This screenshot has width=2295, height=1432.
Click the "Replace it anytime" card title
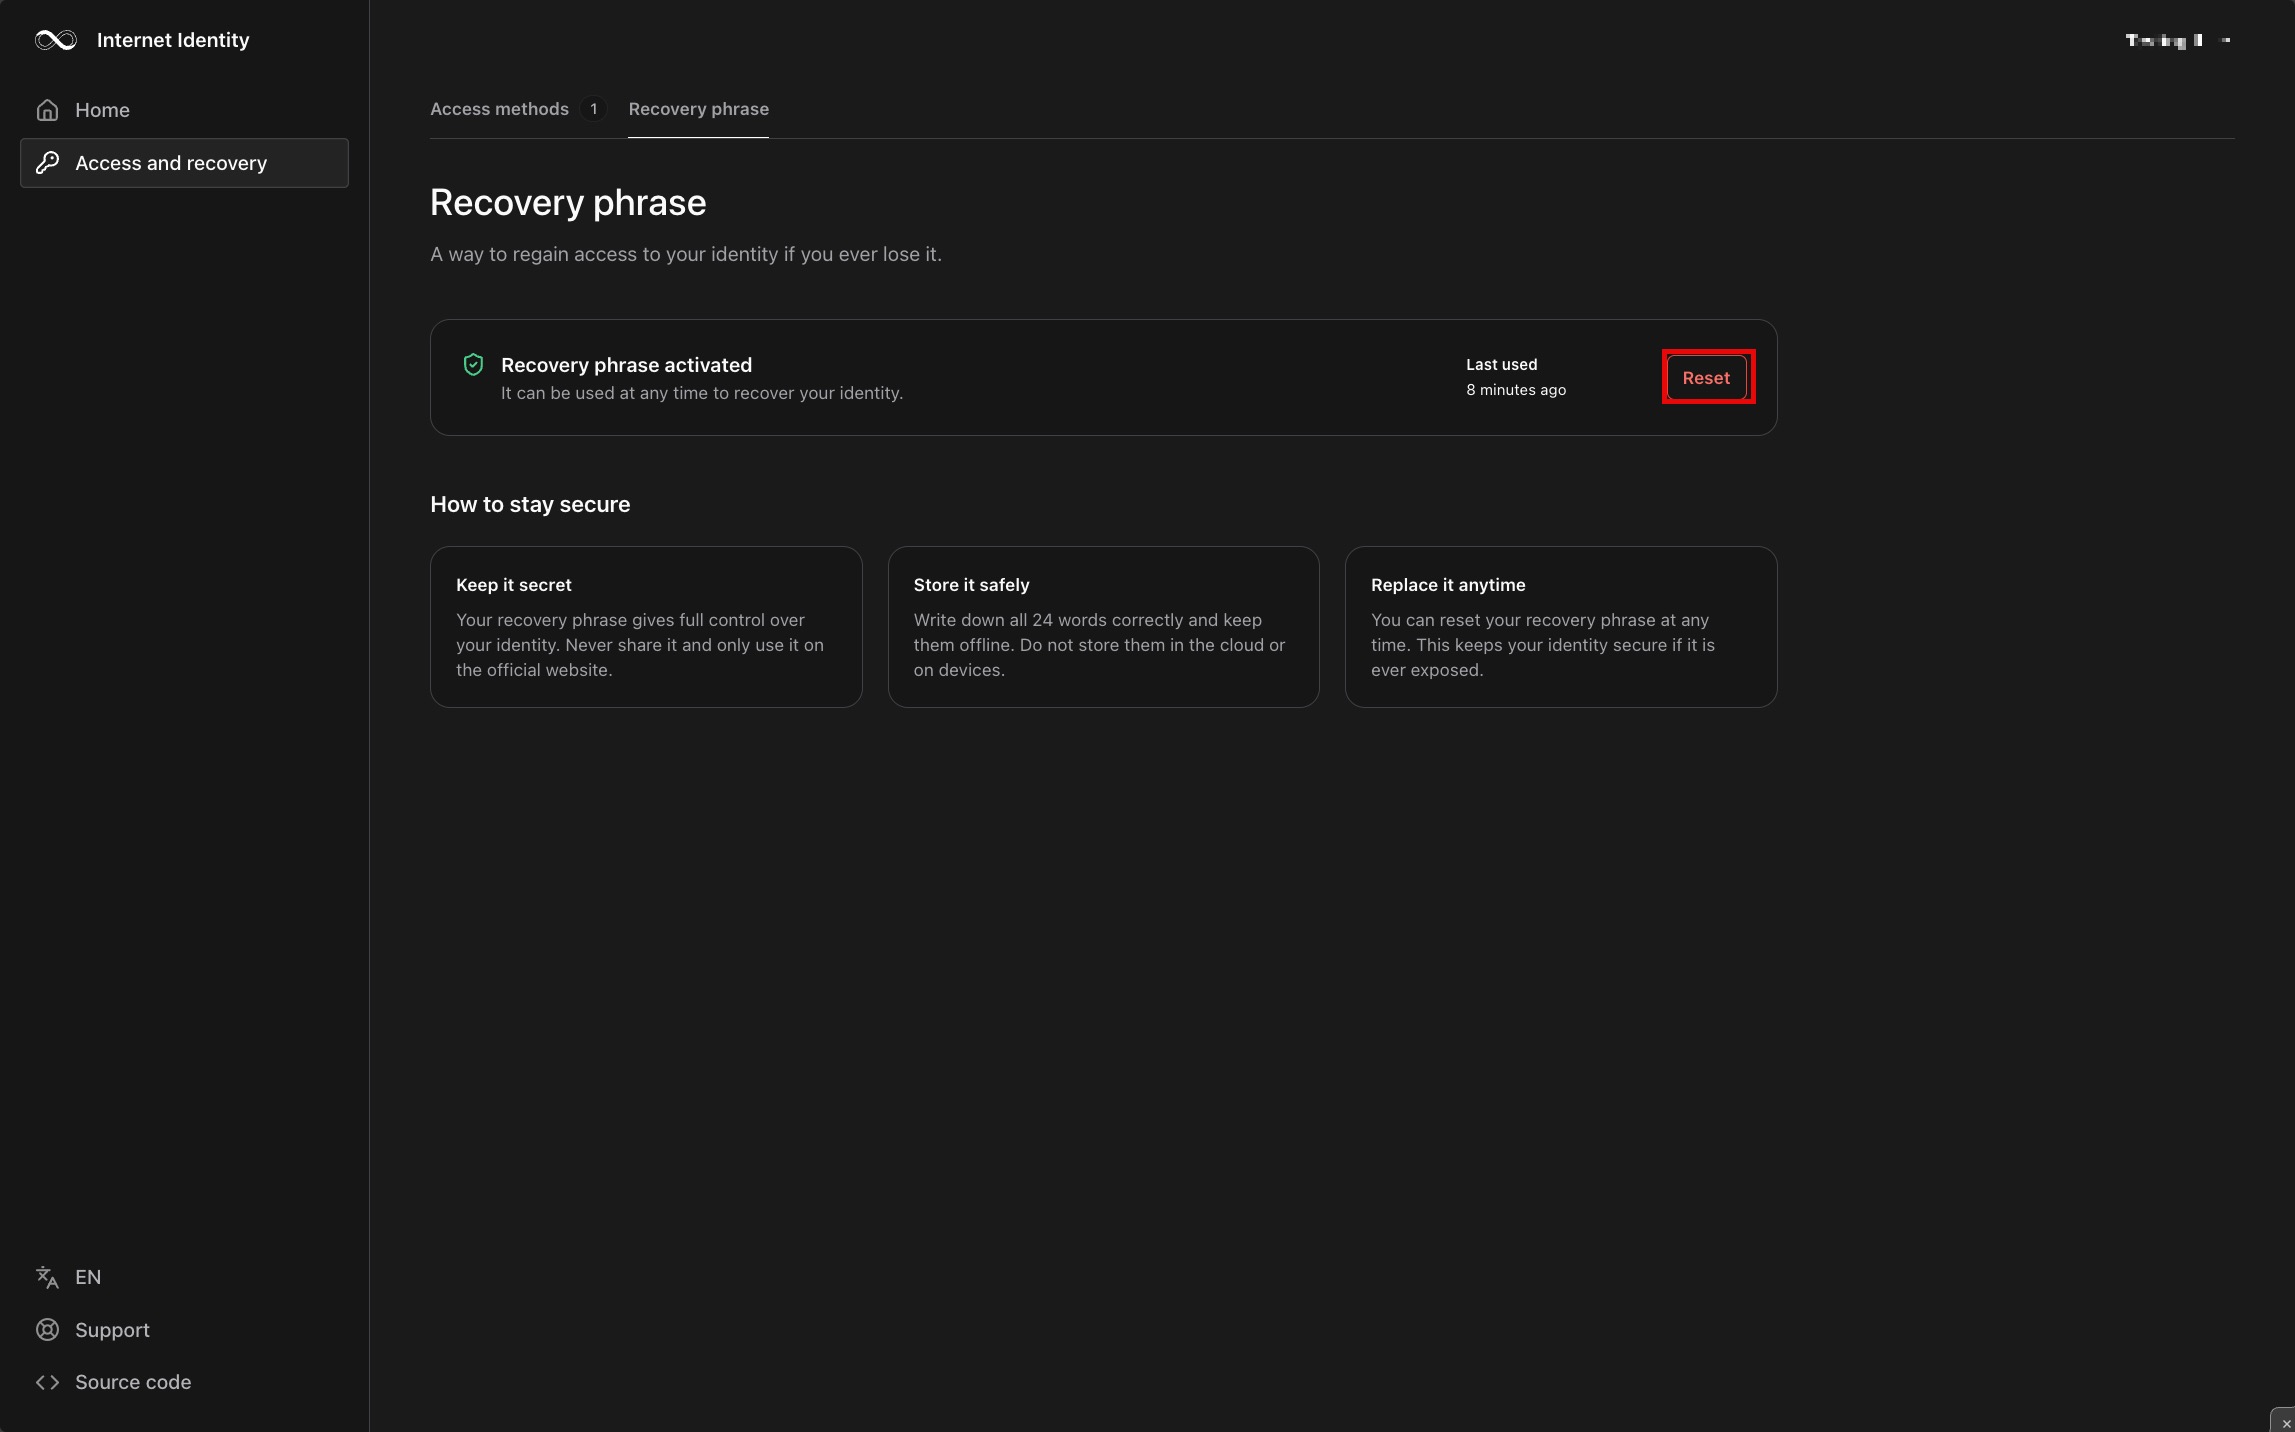[1448, 585]
